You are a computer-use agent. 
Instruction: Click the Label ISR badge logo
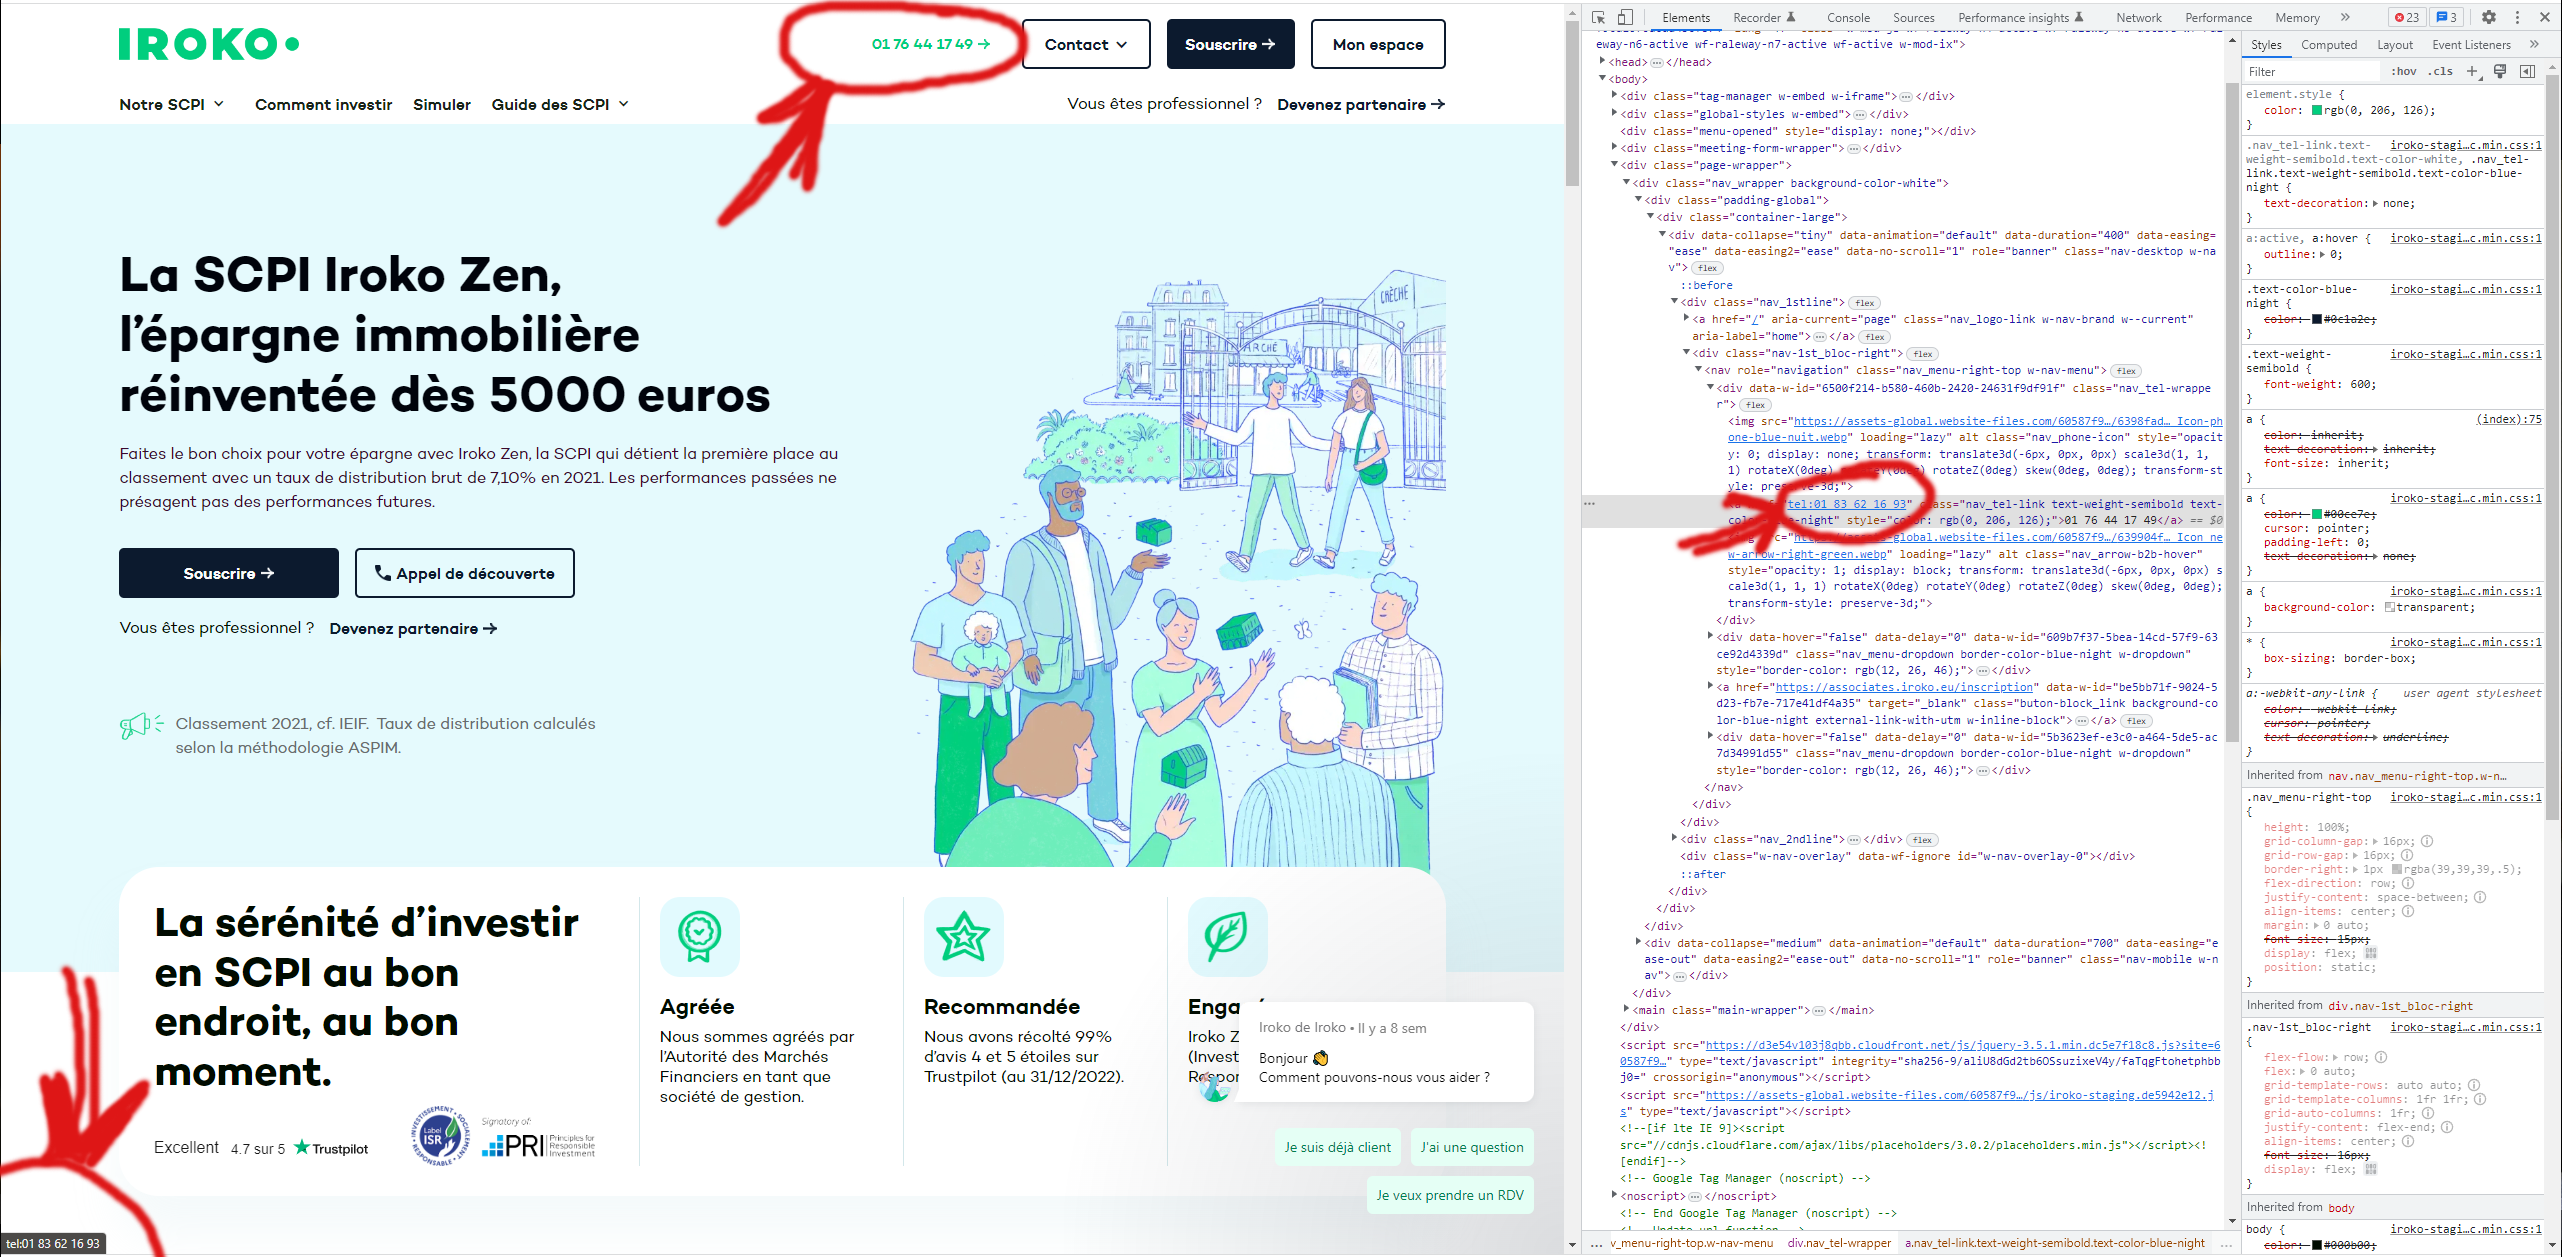440,1136
